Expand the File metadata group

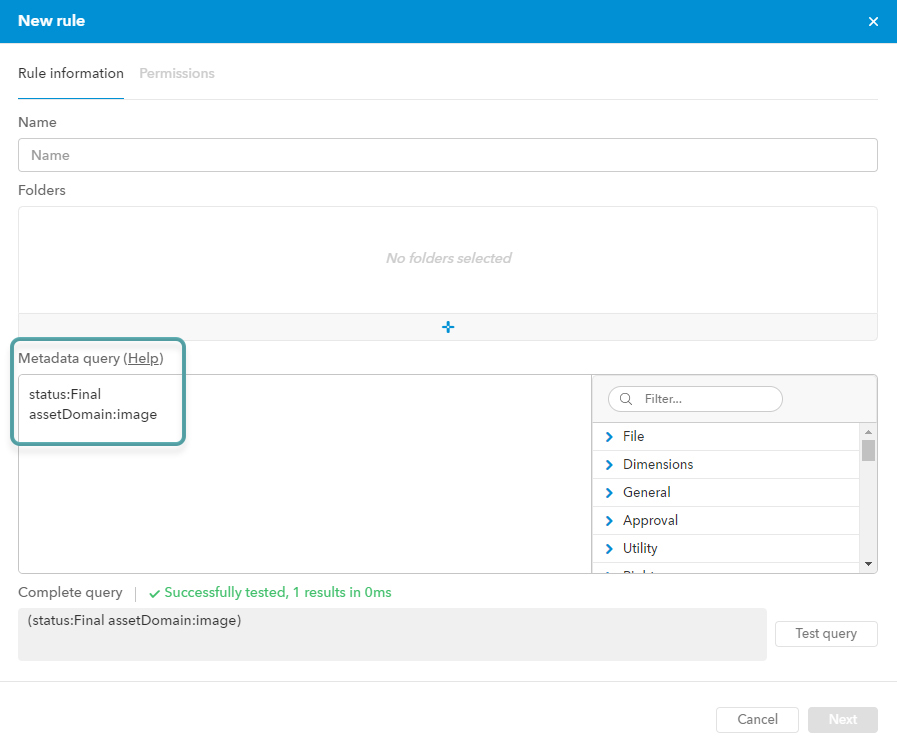click(x=609, y=437)
